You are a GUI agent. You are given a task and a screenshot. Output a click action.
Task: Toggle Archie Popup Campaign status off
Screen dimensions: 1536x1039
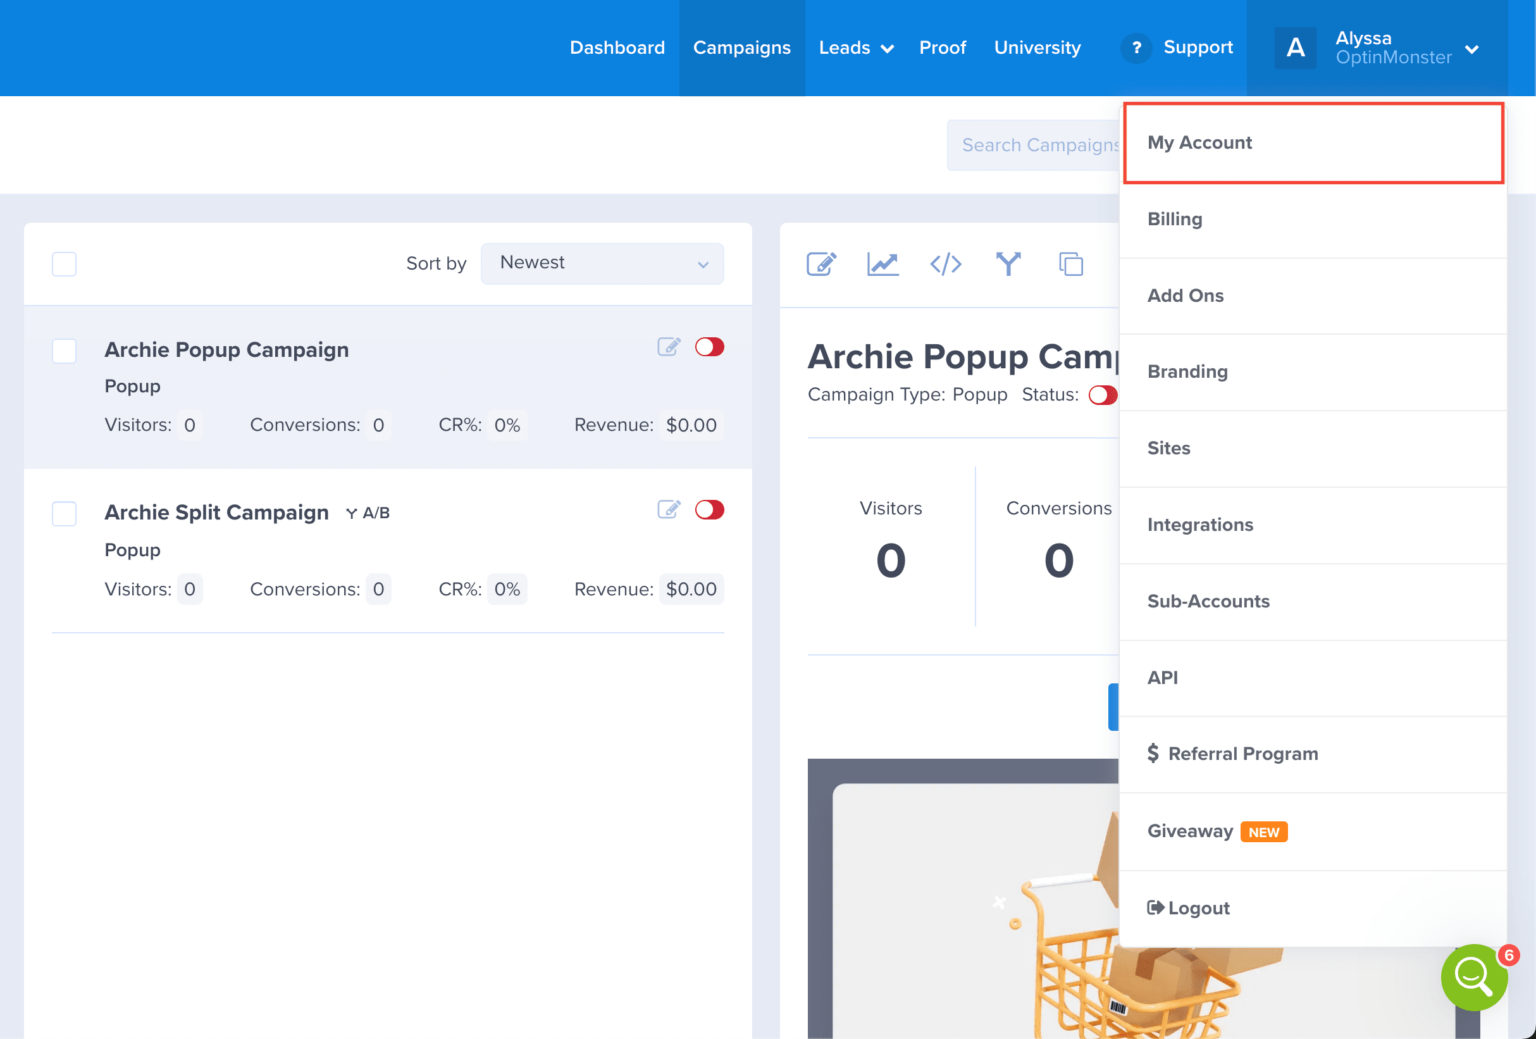[x=710, y=347]
